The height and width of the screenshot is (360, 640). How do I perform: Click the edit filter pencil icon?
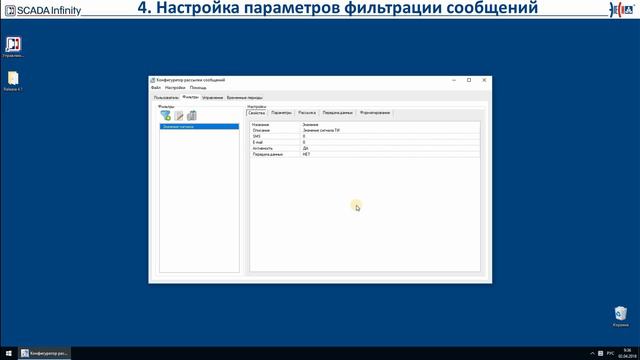click(179, 116)
